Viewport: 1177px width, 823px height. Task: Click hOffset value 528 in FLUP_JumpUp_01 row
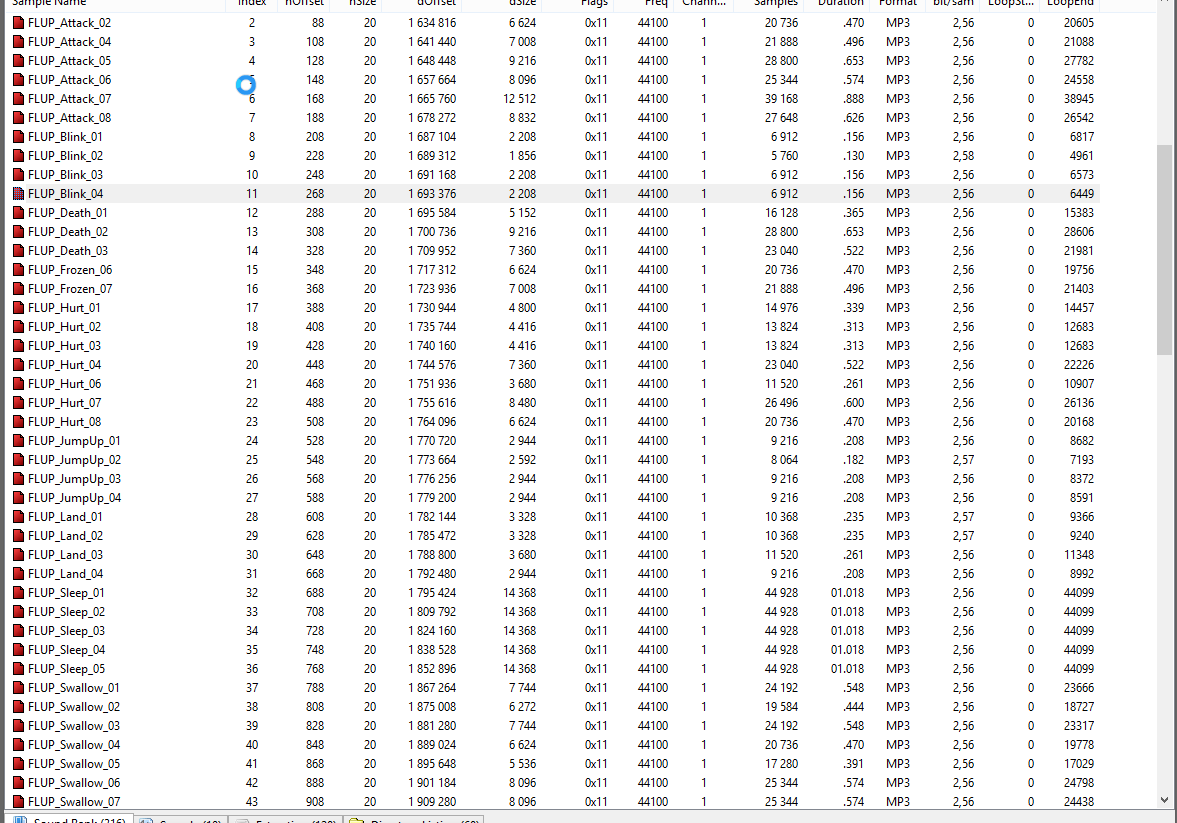click(x=315, y=441)
